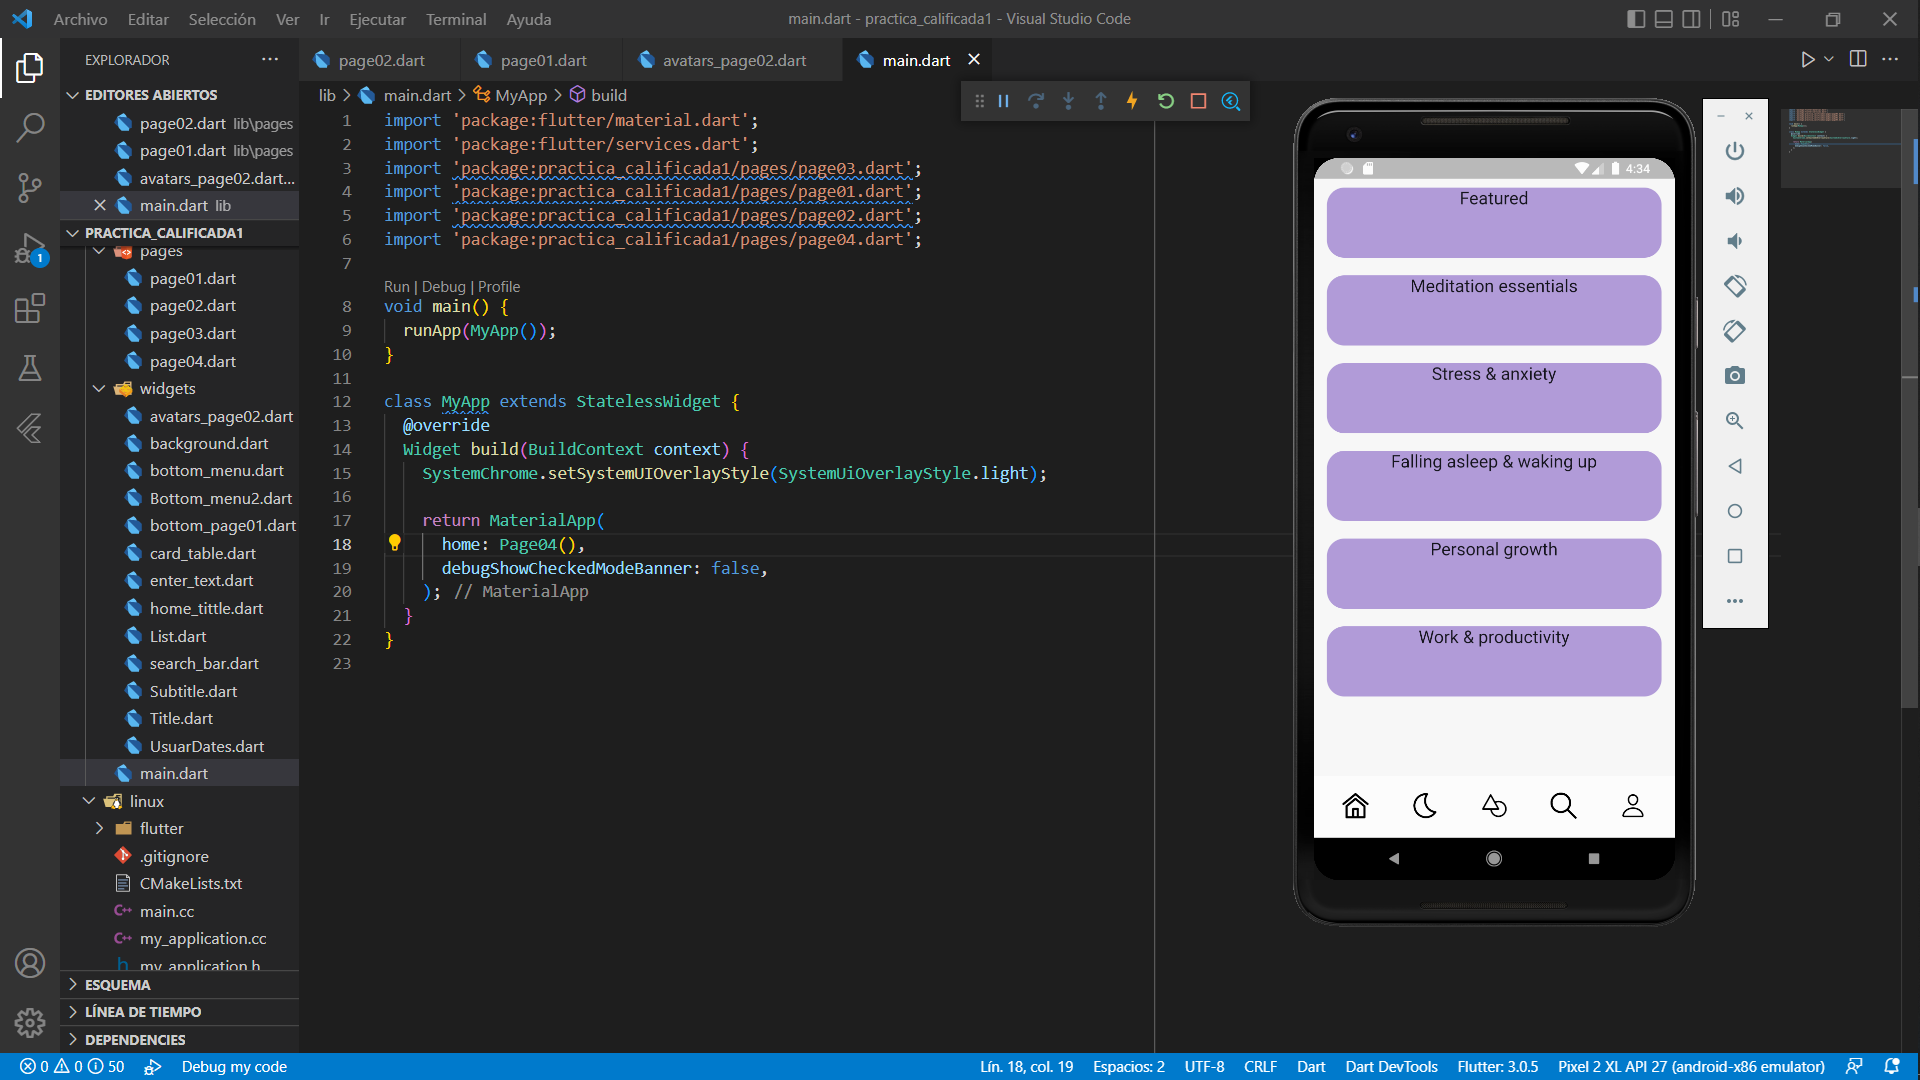Launch Dart DevTools from the status bar
This screenshot has width=1920, height=1080.
(1391, 1066)
